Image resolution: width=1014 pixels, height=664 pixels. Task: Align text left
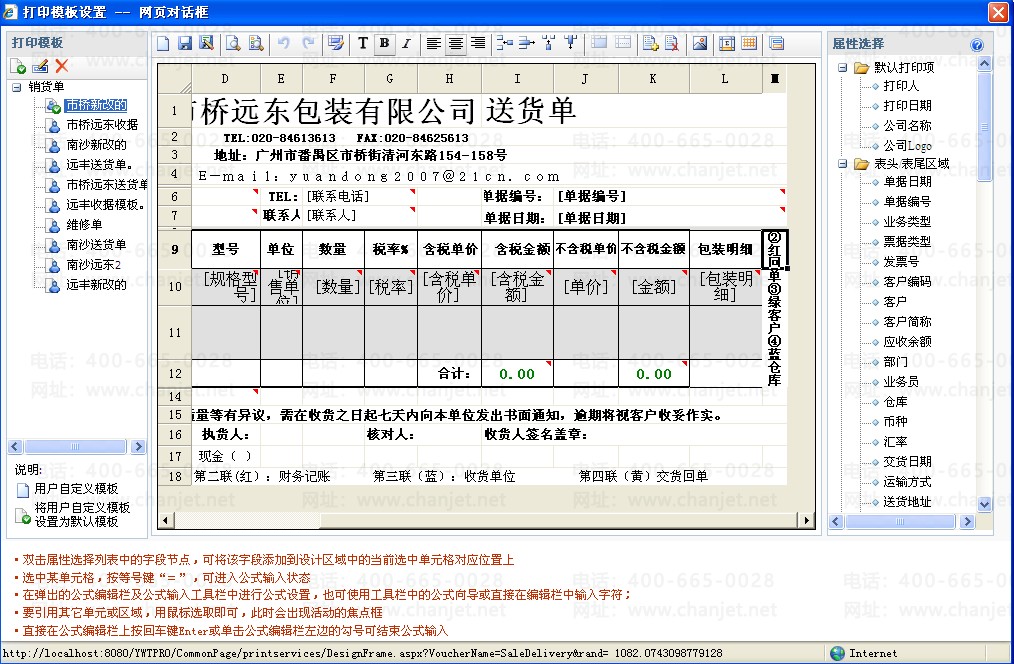click(433, 43)
